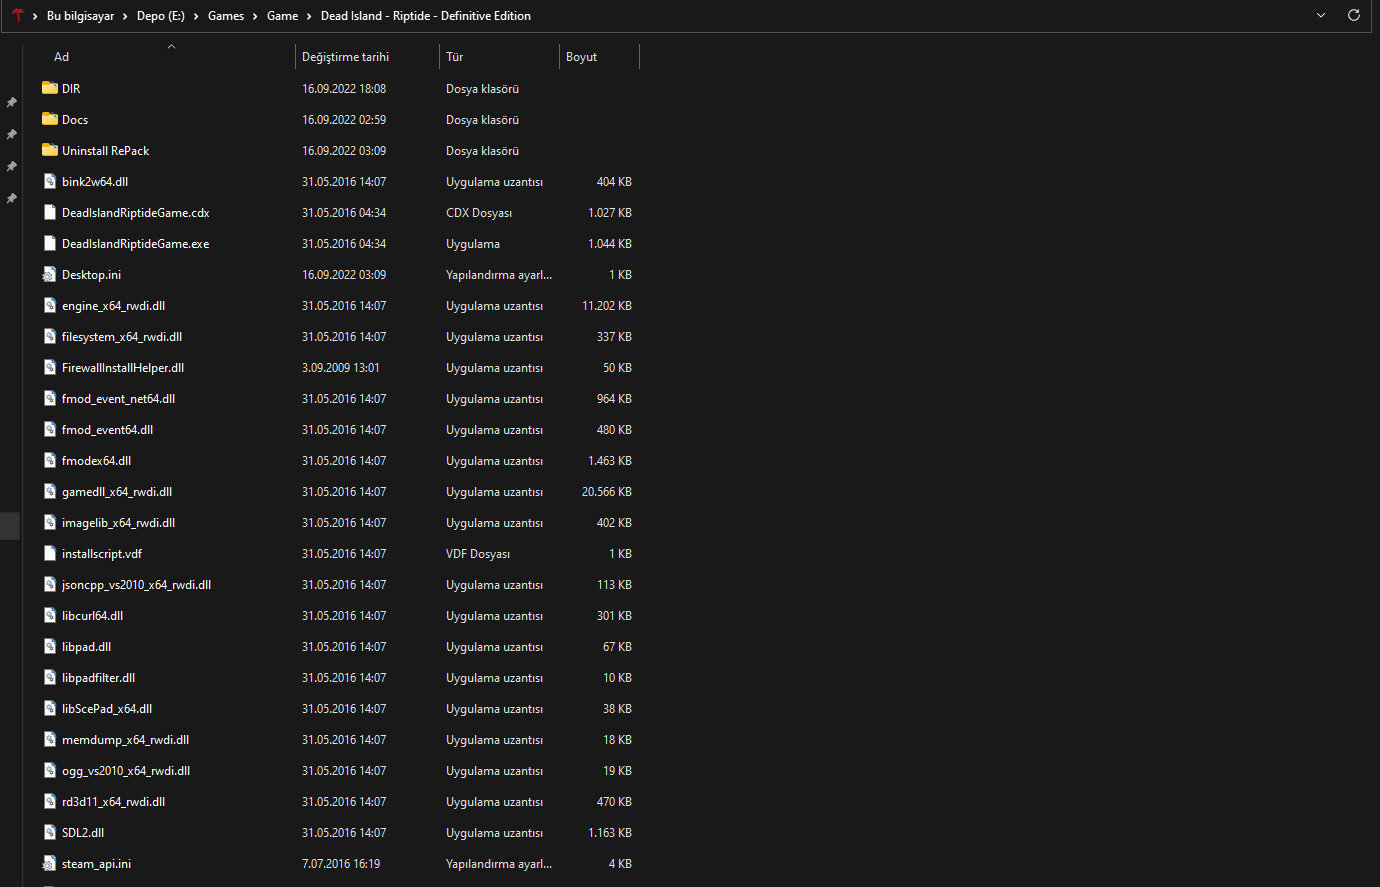Select the VDF Dosyası type cell
This screenshot has height=887, width=1380.
[478, 553]
